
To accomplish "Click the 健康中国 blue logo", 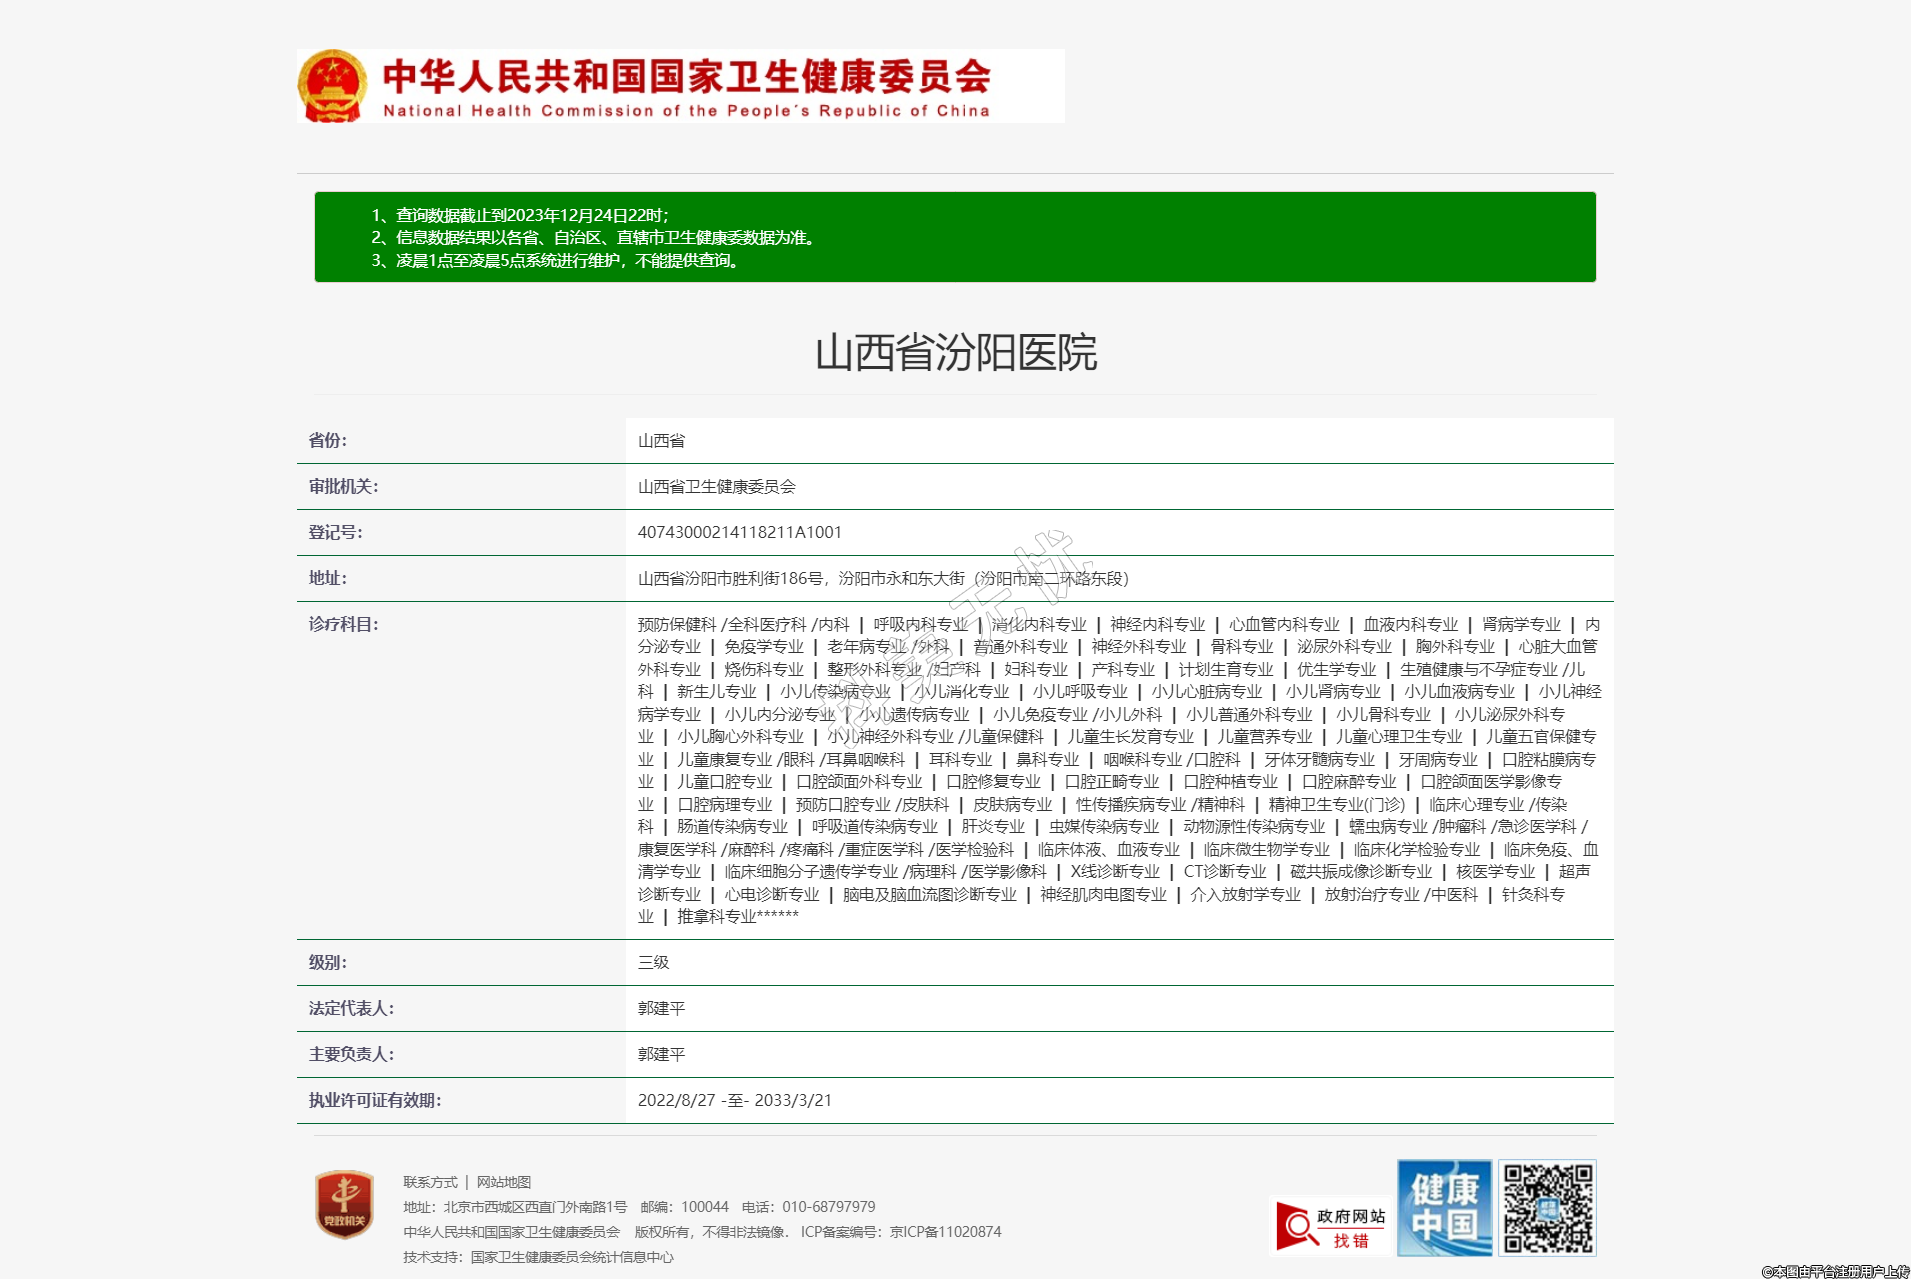I will 1444,1208.
